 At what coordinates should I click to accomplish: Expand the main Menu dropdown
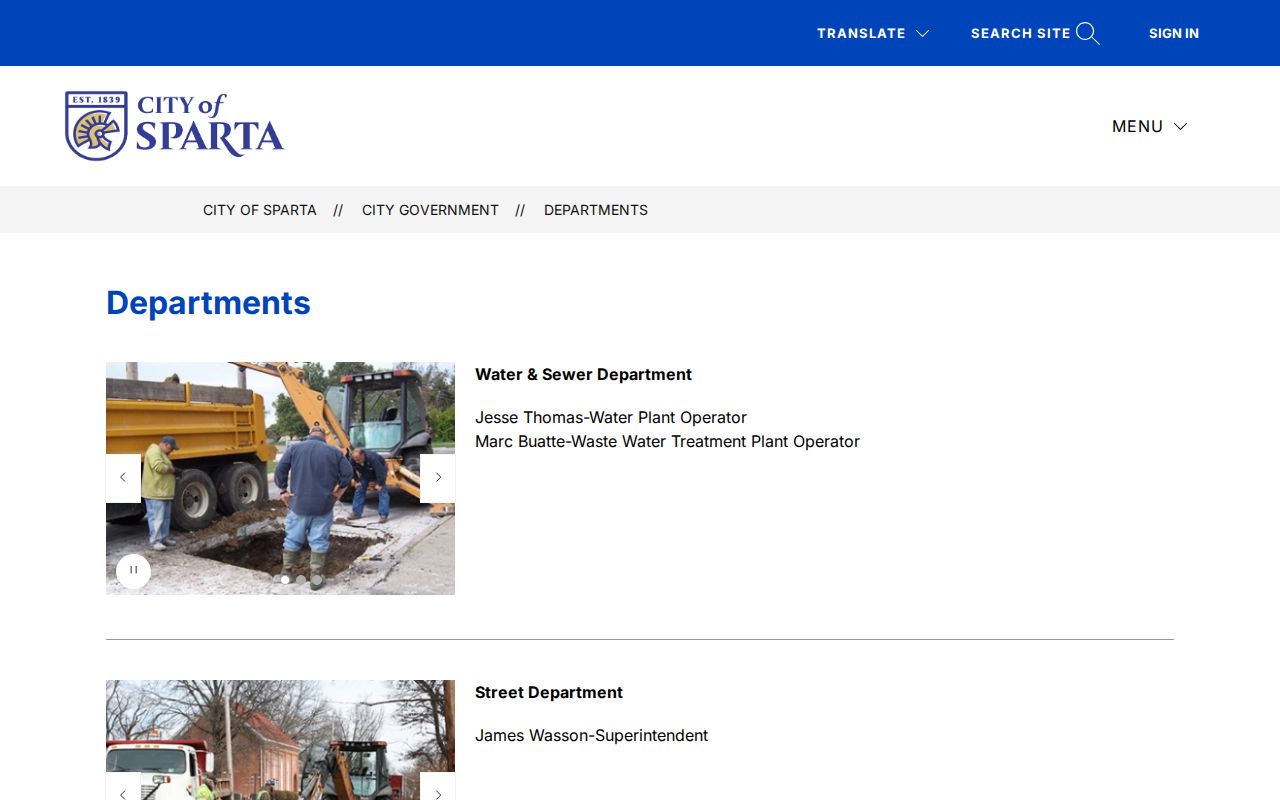click(x=1149, y=126)
